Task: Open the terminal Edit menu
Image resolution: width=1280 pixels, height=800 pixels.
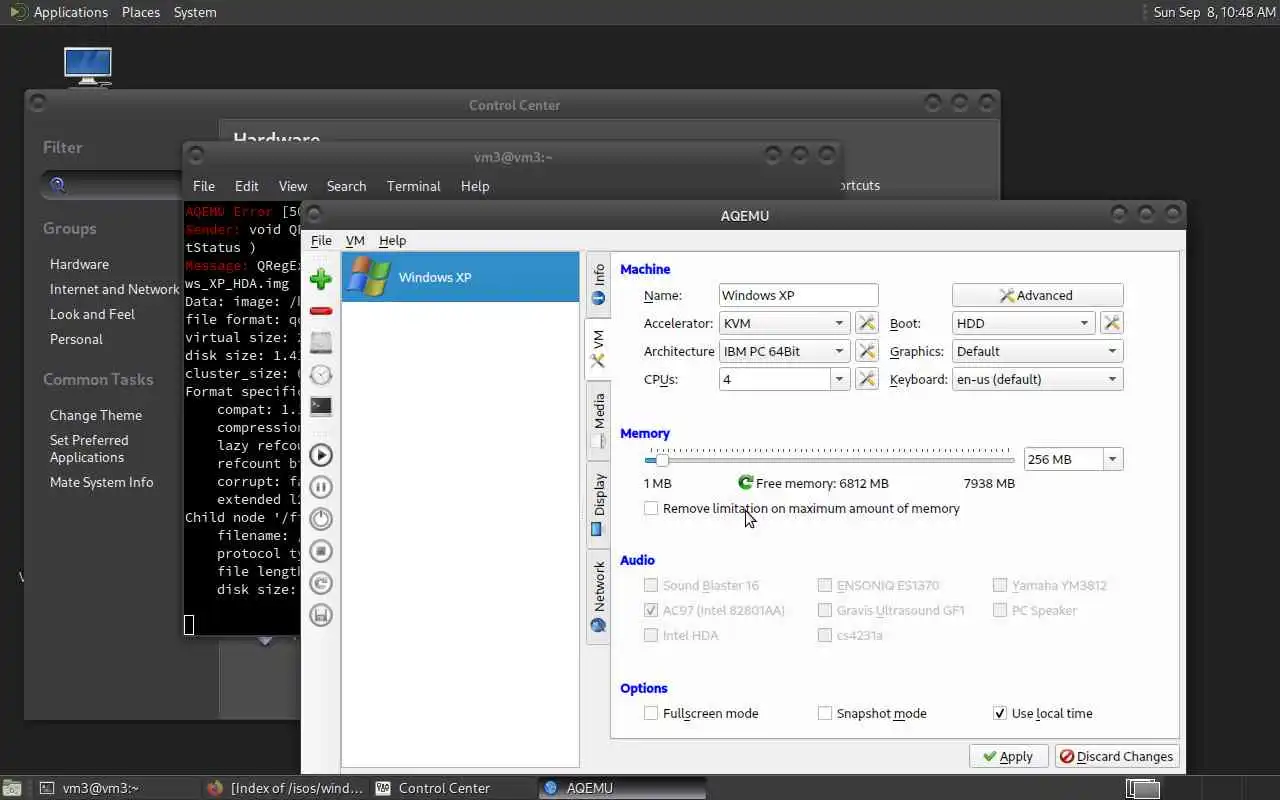Action: pos(246,186)
